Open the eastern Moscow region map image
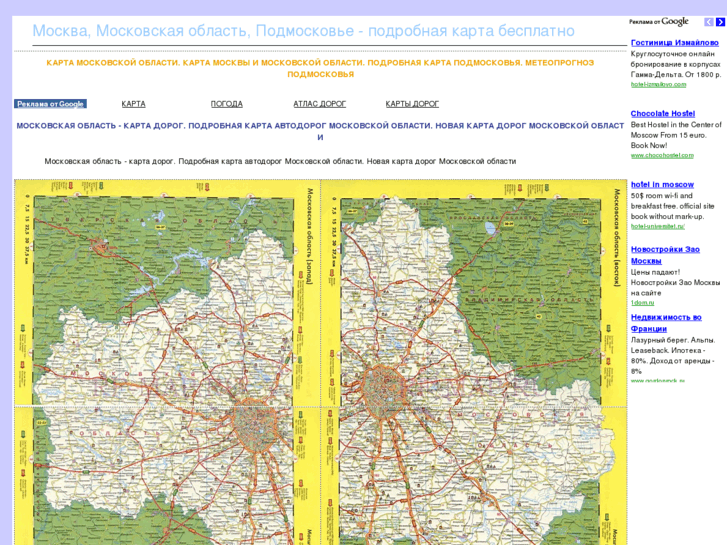727x545 pixels. point(474,362)
